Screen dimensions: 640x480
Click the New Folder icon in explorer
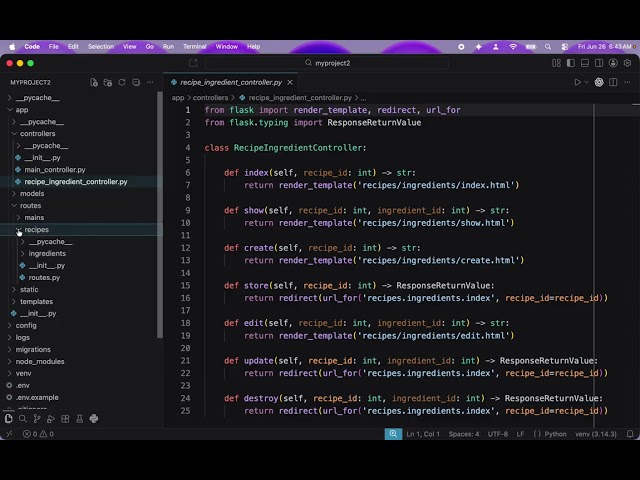[x=108, y=82]
